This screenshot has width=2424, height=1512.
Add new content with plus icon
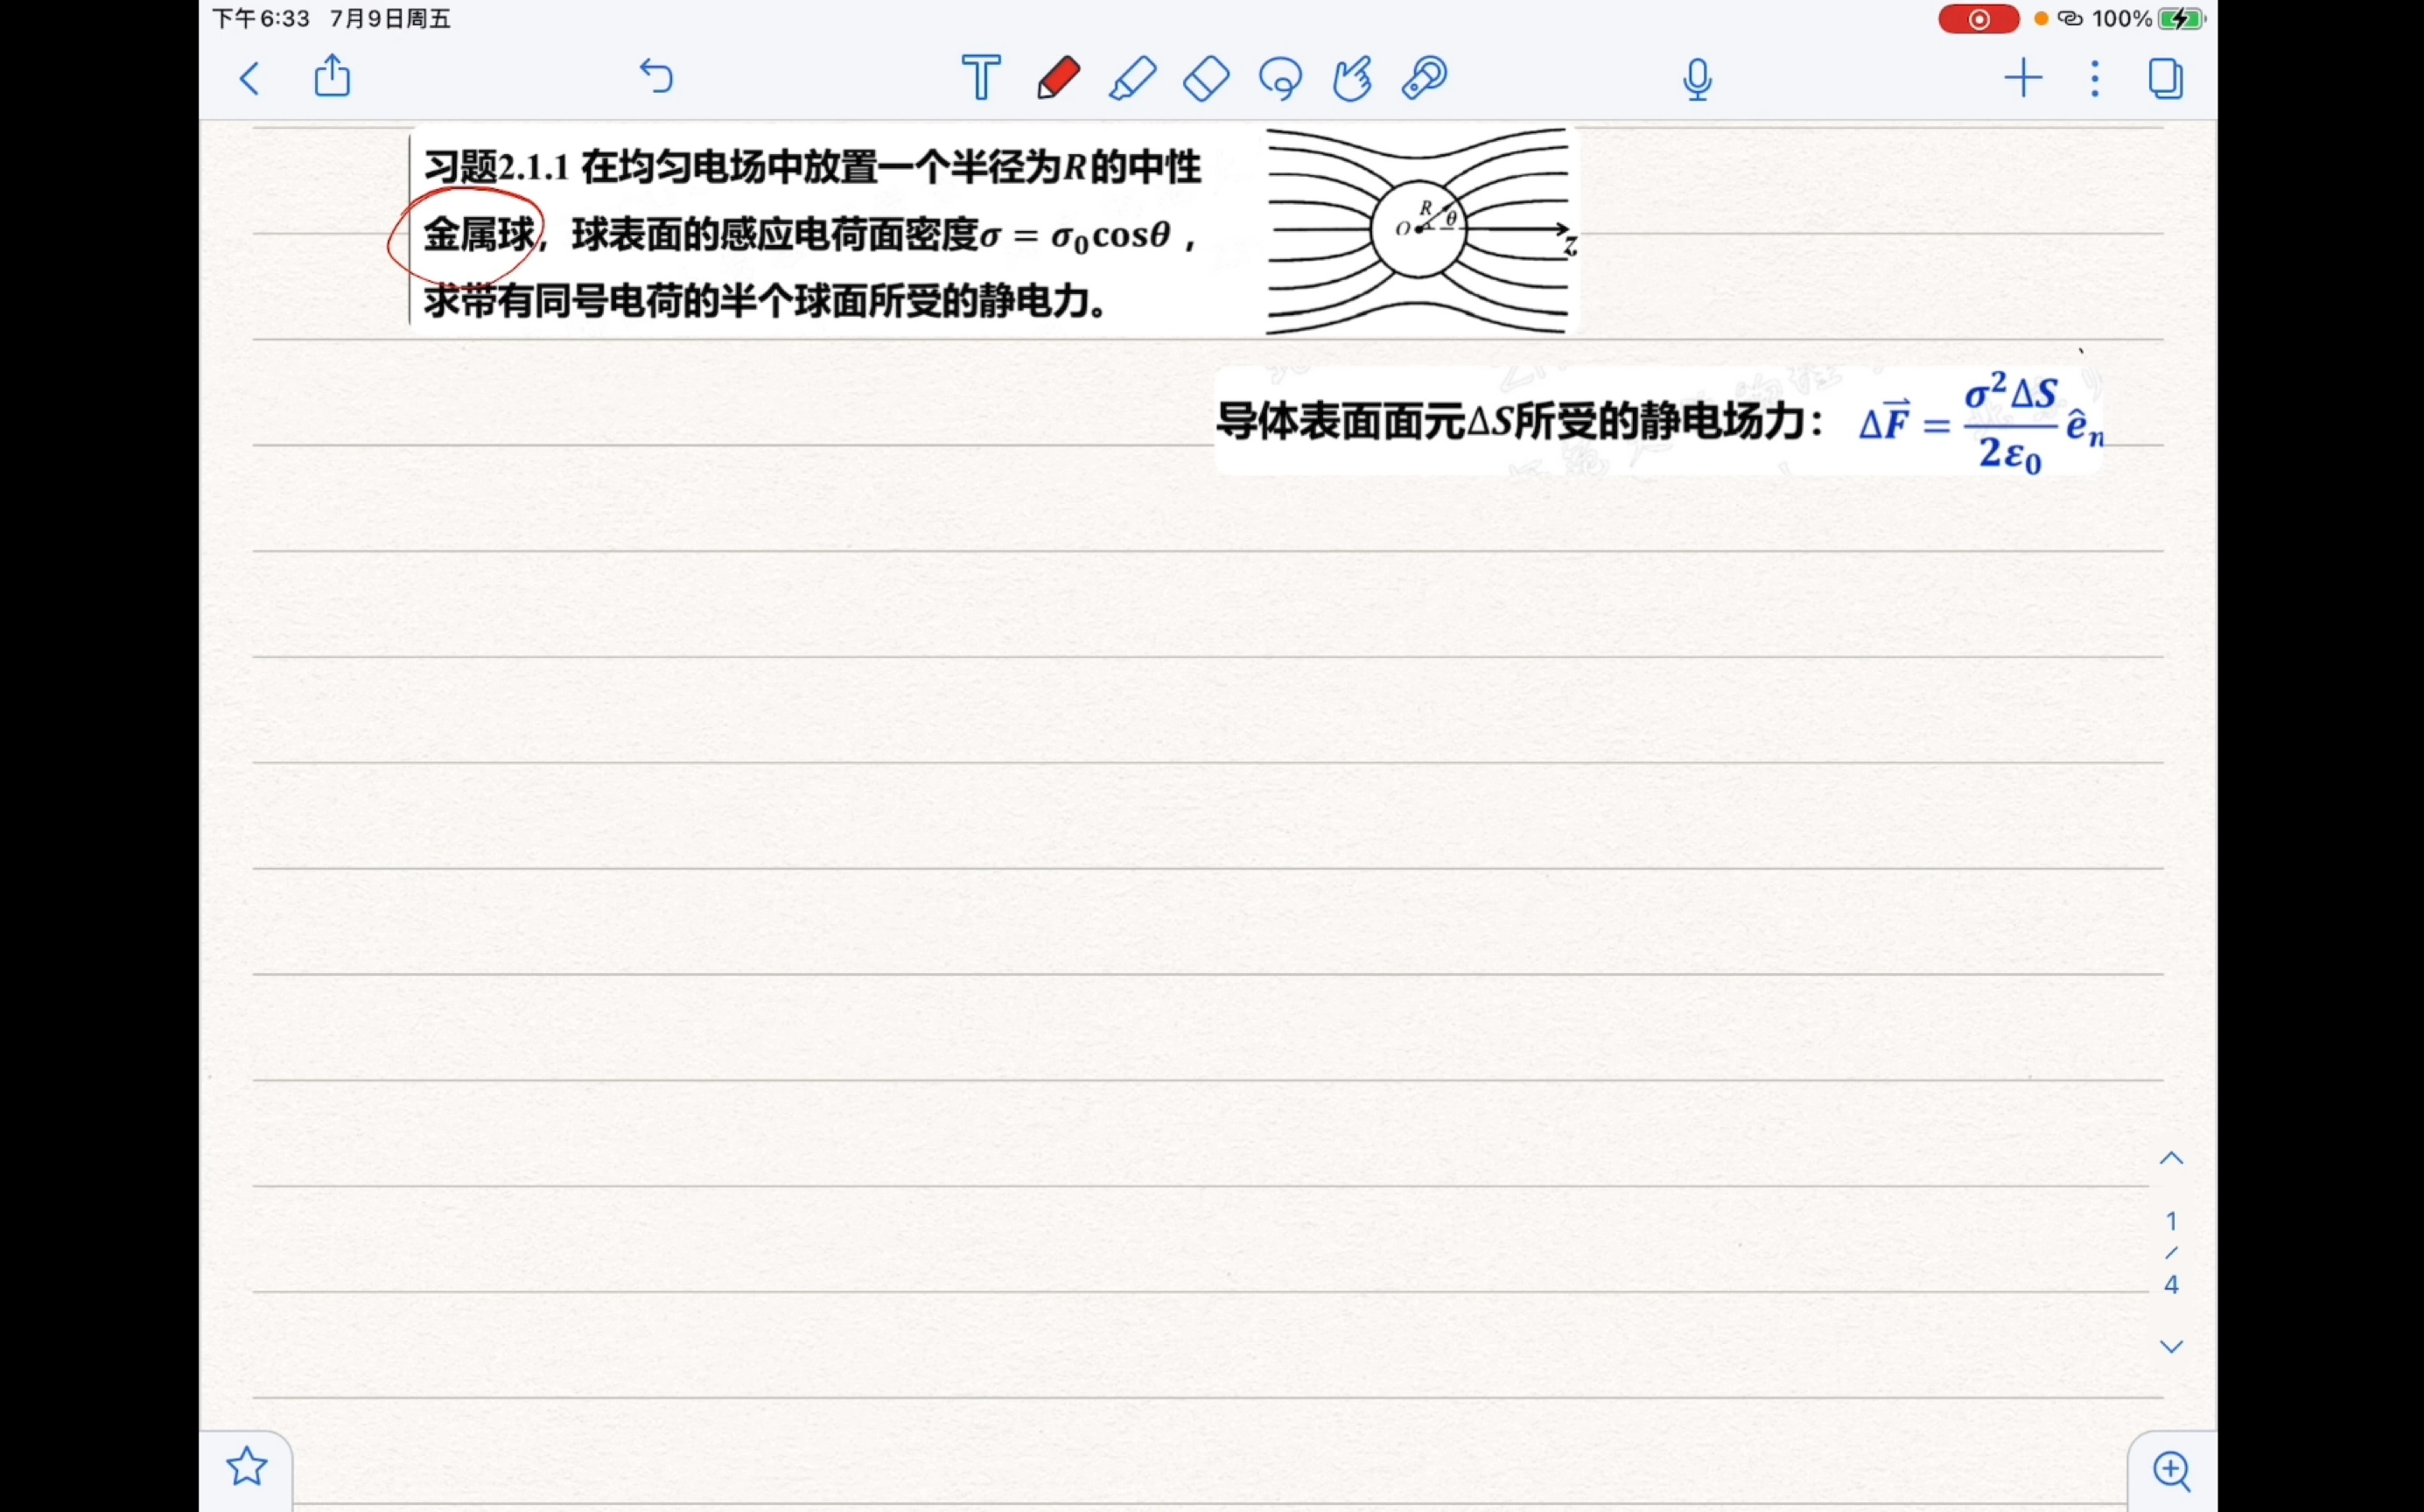[2023, 78]
